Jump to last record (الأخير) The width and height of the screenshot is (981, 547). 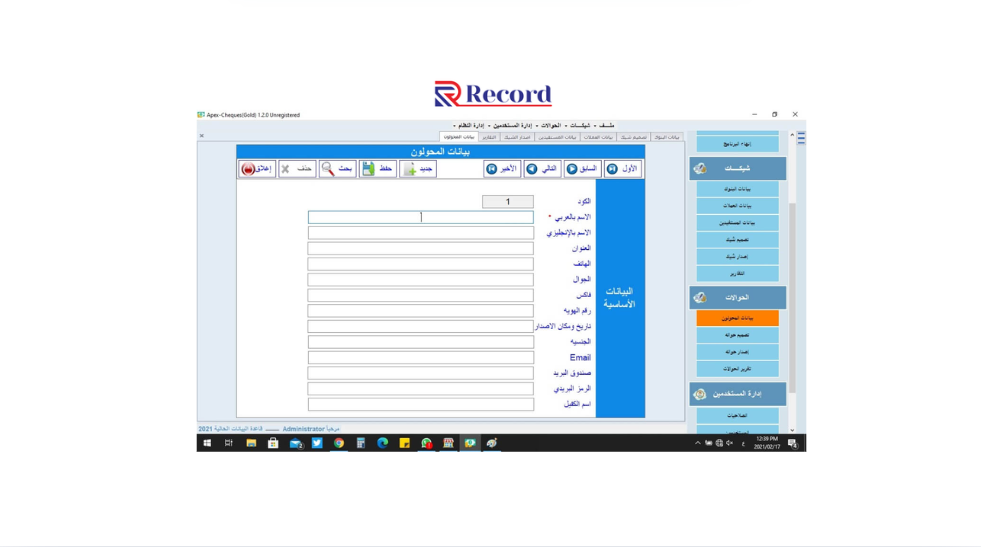pyautogui.click(x=502, y=169)
